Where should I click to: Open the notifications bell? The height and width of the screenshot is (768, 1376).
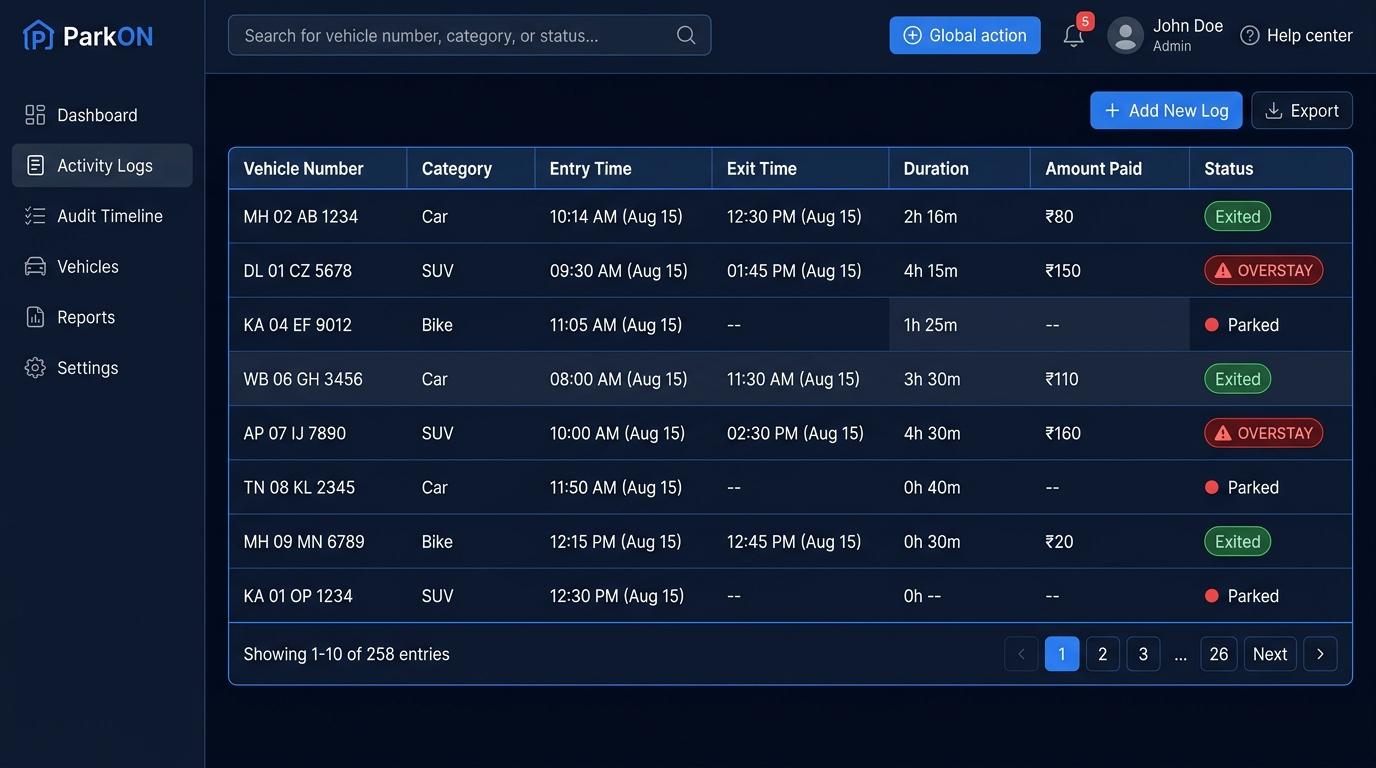pyautogui.click(x=1074, y=35)
